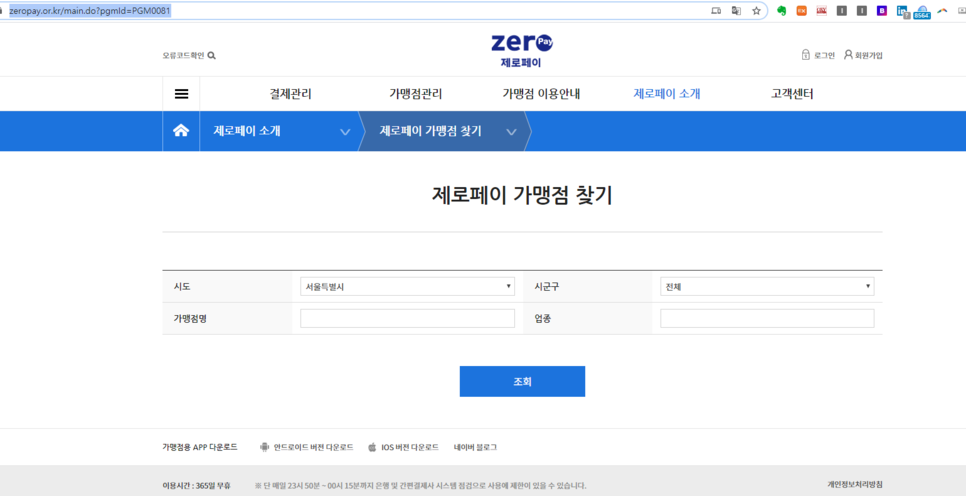Viewport: 966px width, 496px height.
Task: Click the 가맹점명 input field
Action: tap(407, 319)
